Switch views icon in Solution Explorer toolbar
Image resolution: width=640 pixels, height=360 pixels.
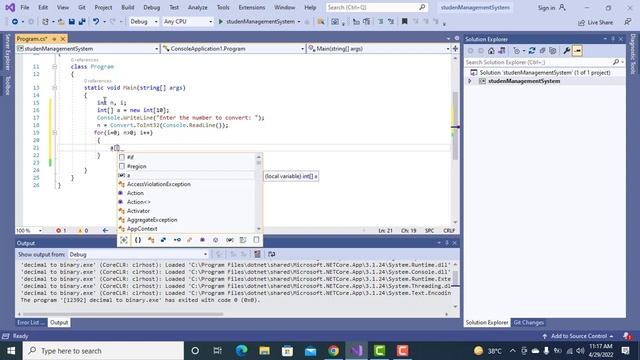502,51
